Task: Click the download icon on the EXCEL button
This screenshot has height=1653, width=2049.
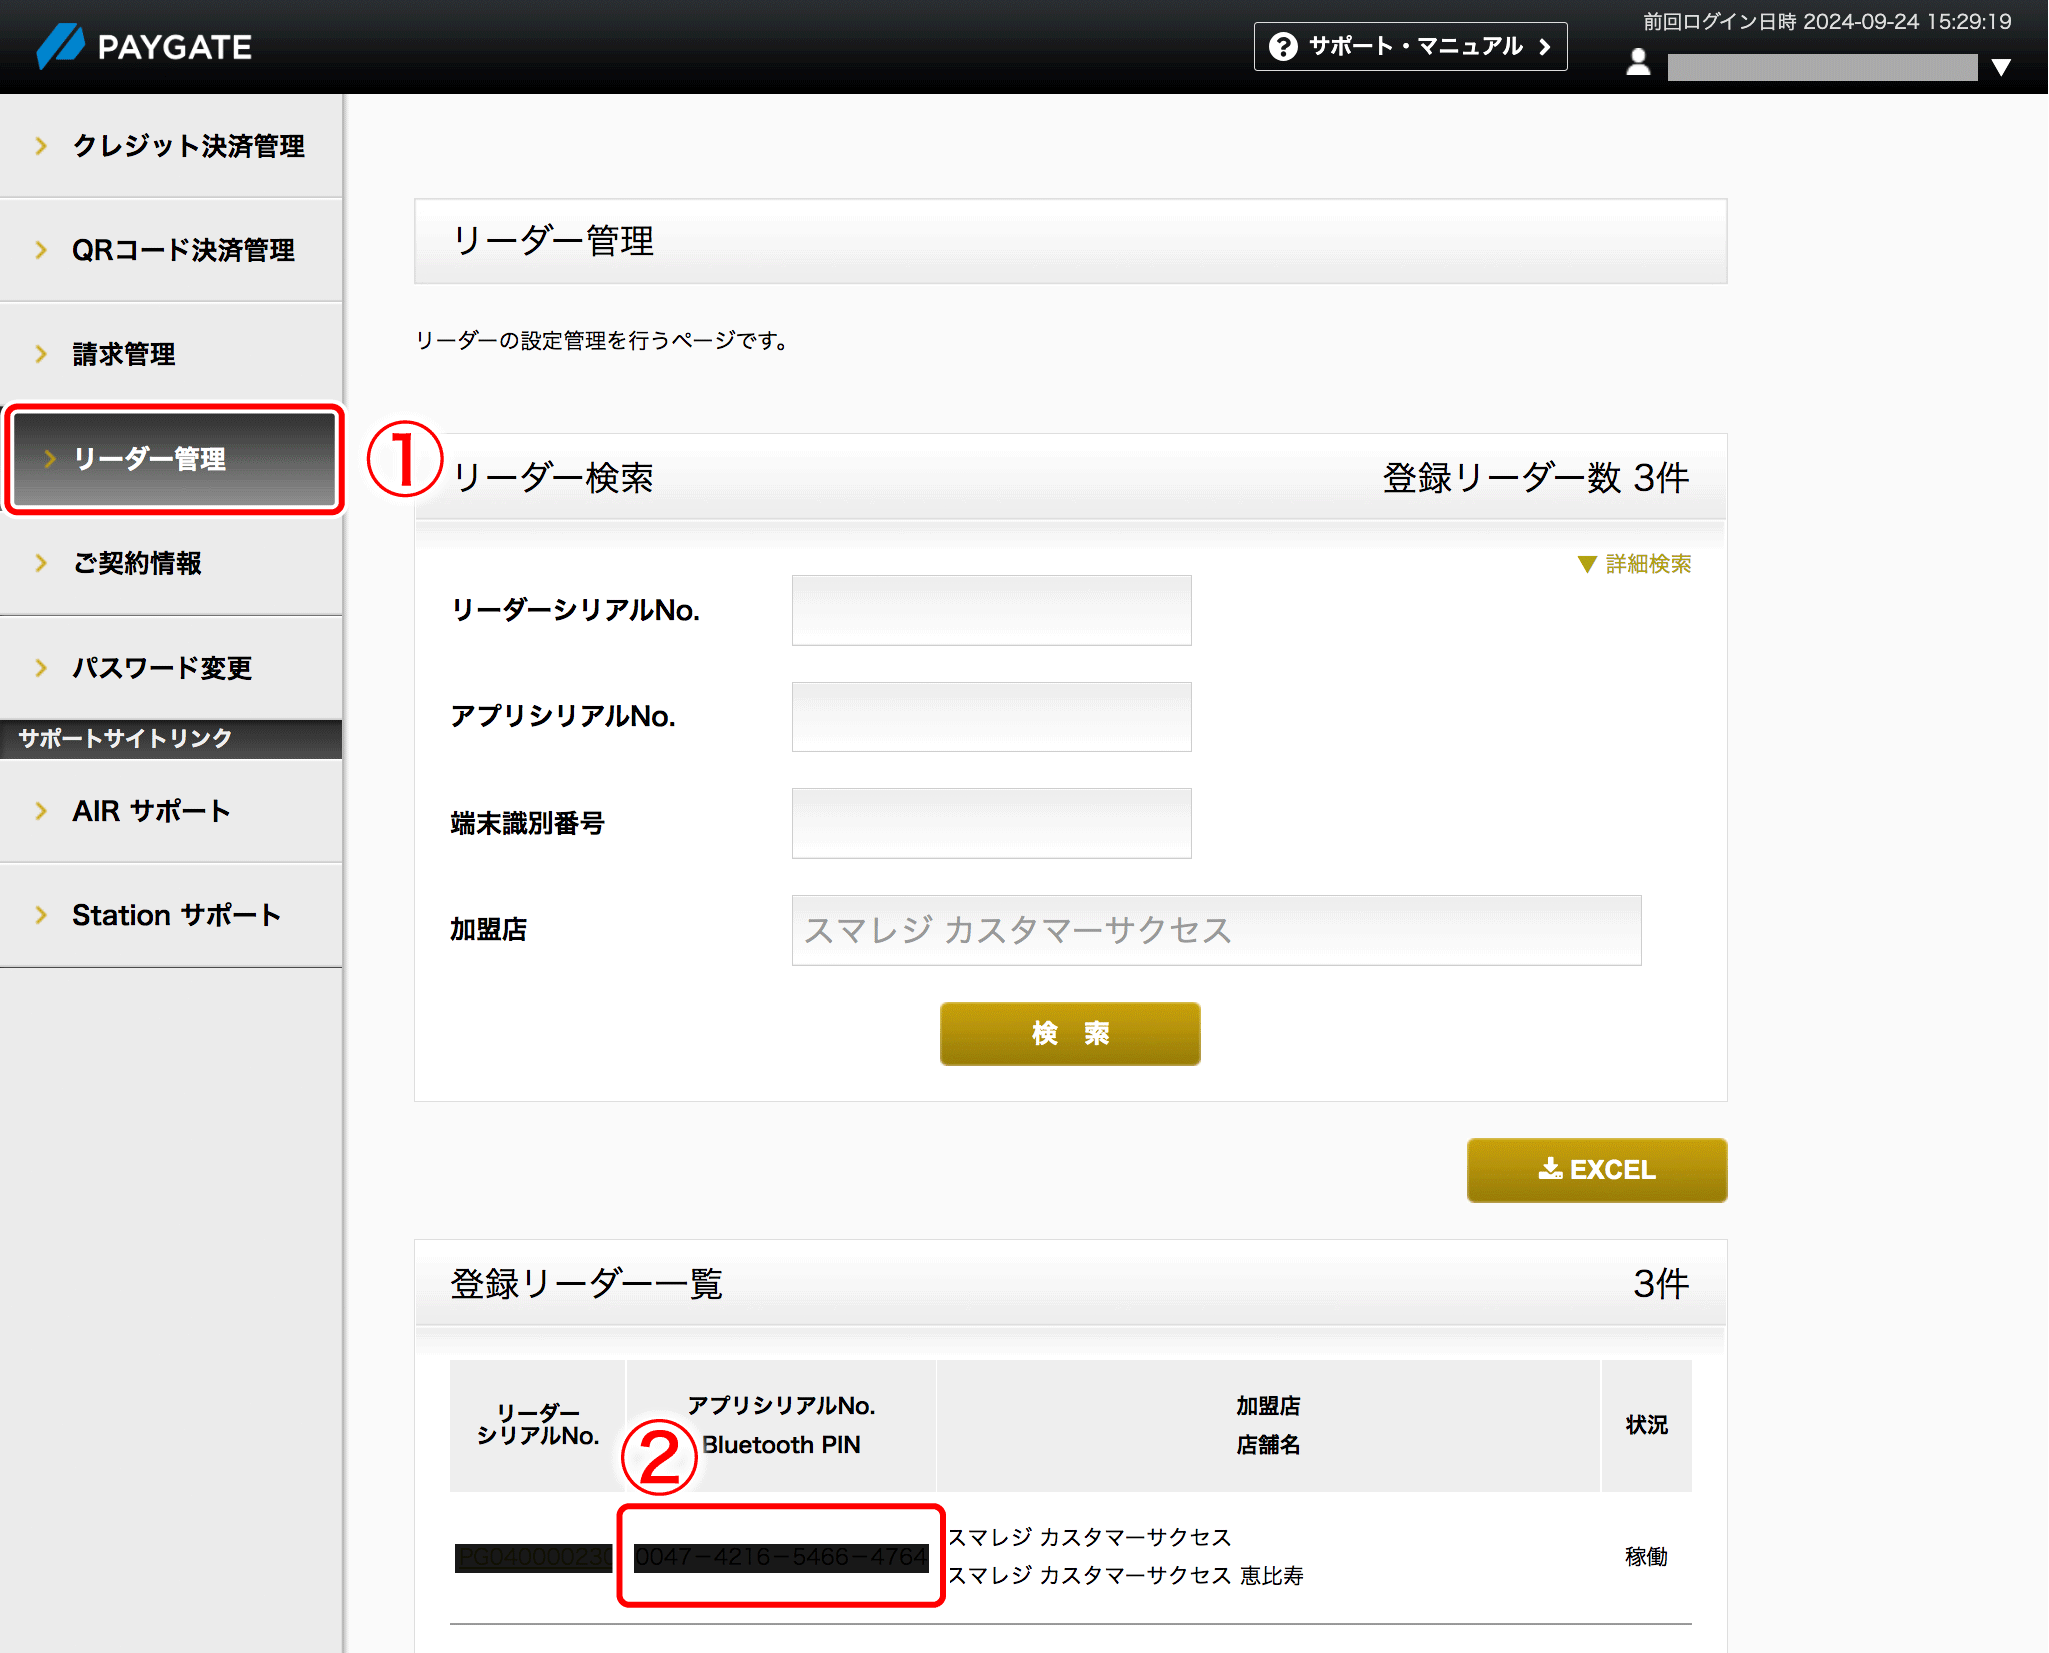Action: click(x=1550, y=1168)
